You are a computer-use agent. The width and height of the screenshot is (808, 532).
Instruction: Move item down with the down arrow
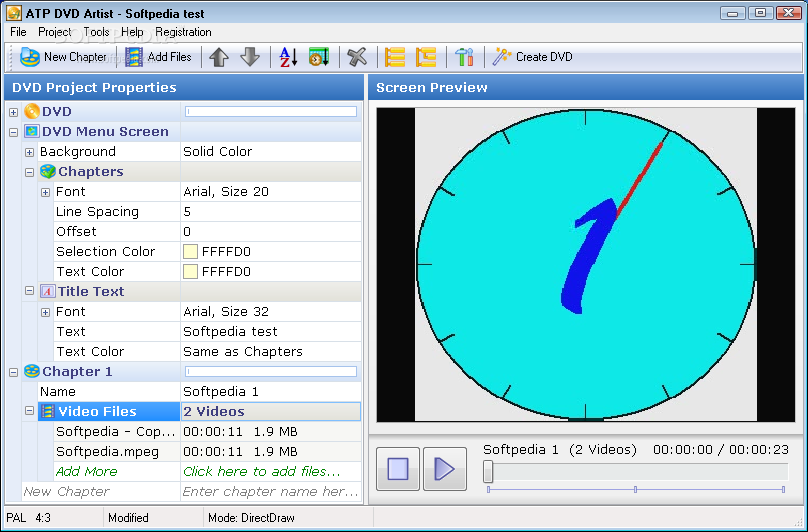click(250, 57)
